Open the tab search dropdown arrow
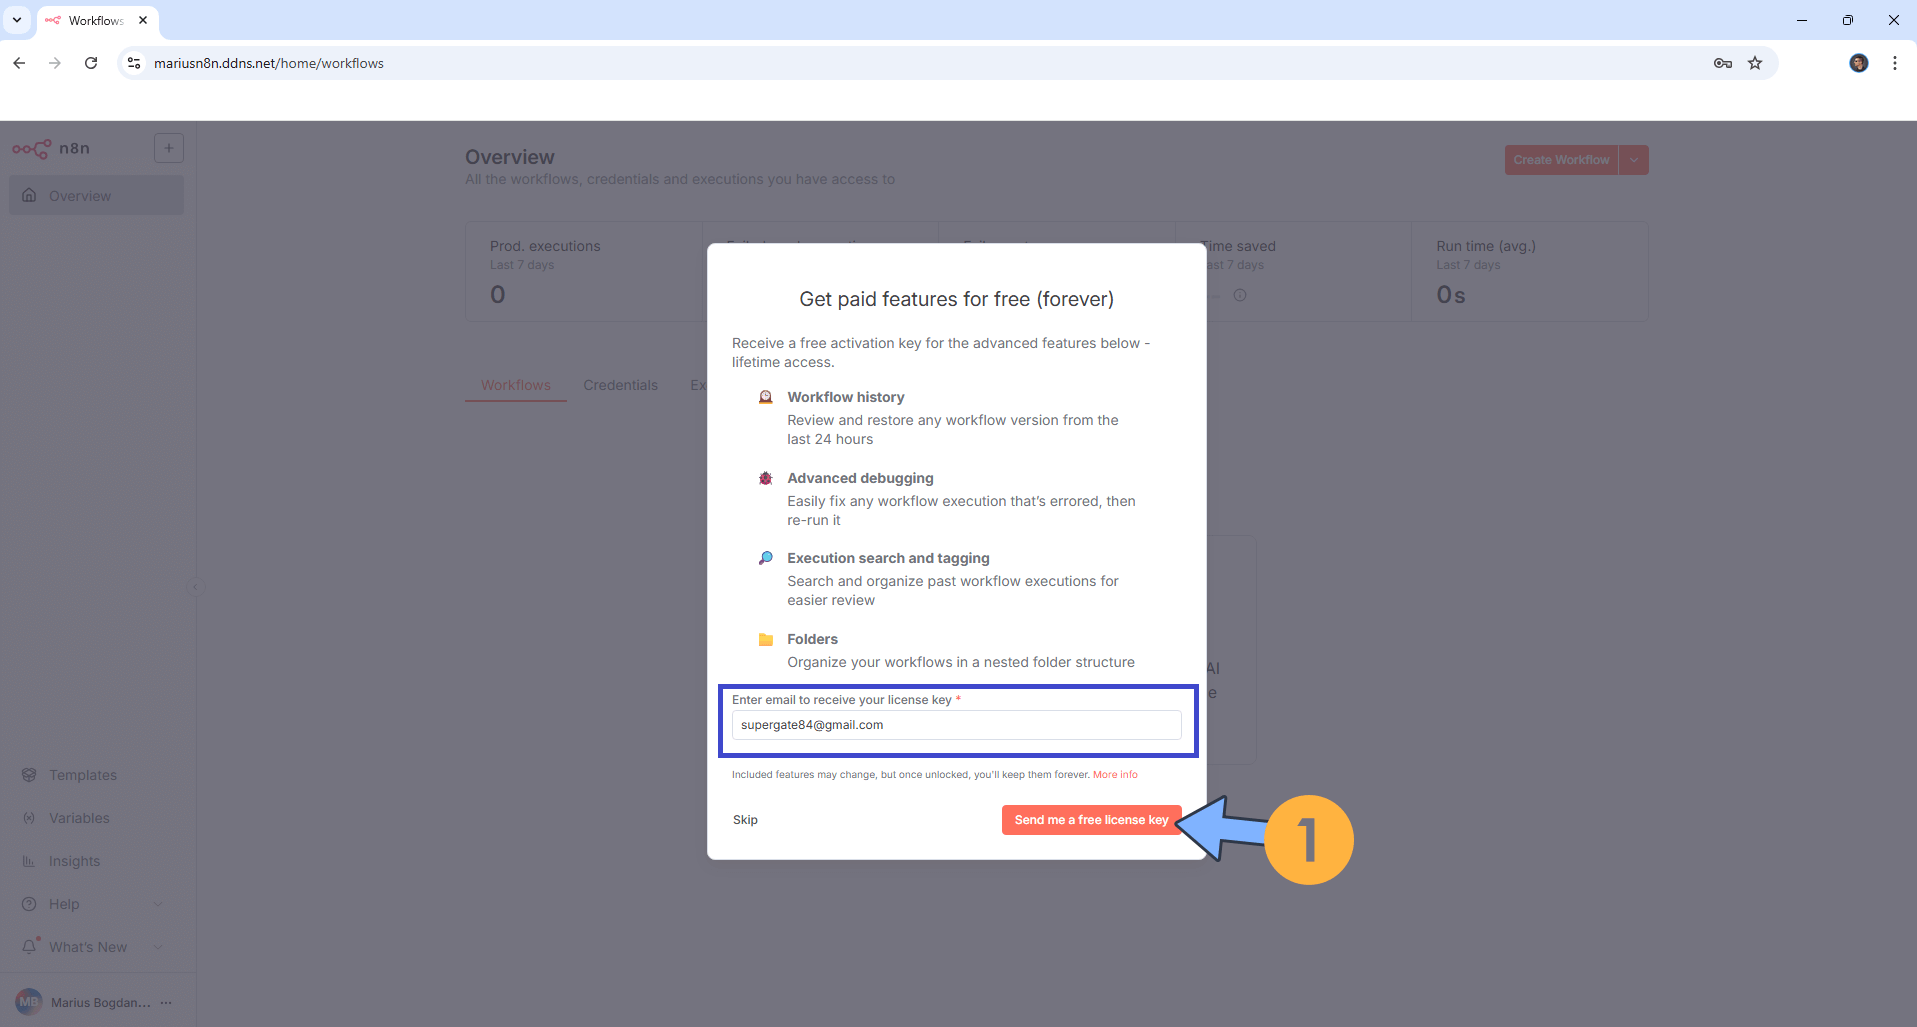Screen dimensions: 1917x1027 (x=17, y=20)
